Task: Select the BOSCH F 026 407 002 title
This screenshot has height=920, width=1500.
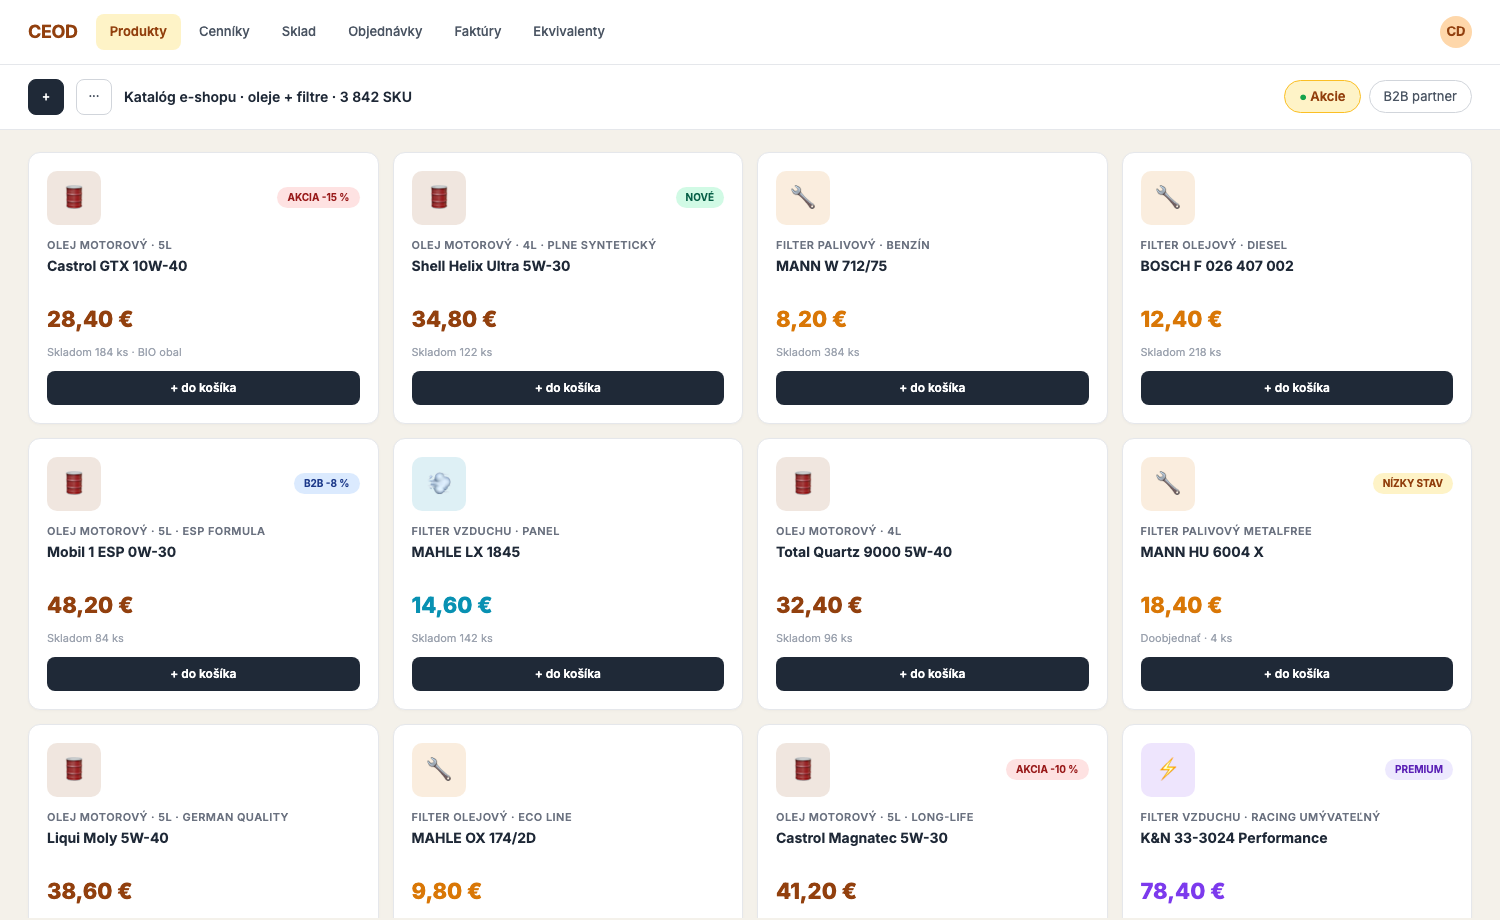Action: click(x=1217, y=266)
